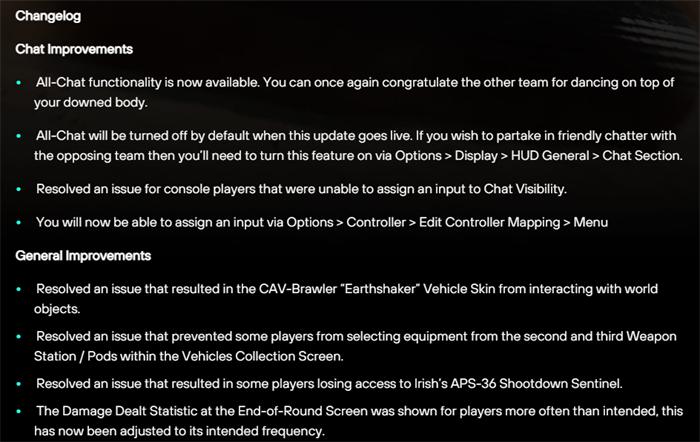Click the text 'Options > Display > HUD General'
Image resolution: width=700 pixels, height=442 pixels.
(492, 156)
